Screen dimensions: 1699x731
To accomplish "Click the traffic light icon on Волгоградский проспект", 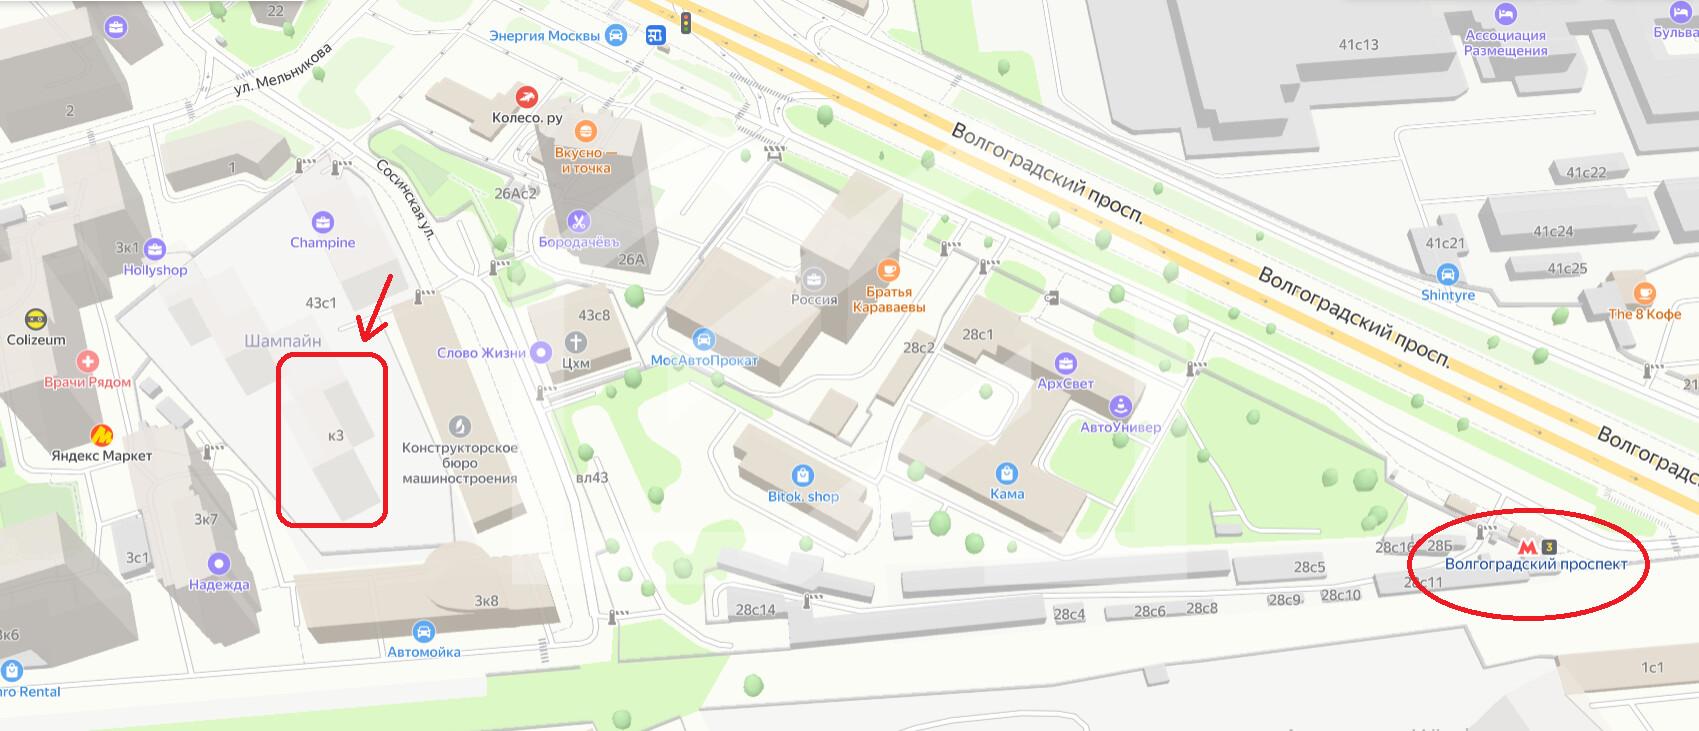I will (x=686, y=22).
